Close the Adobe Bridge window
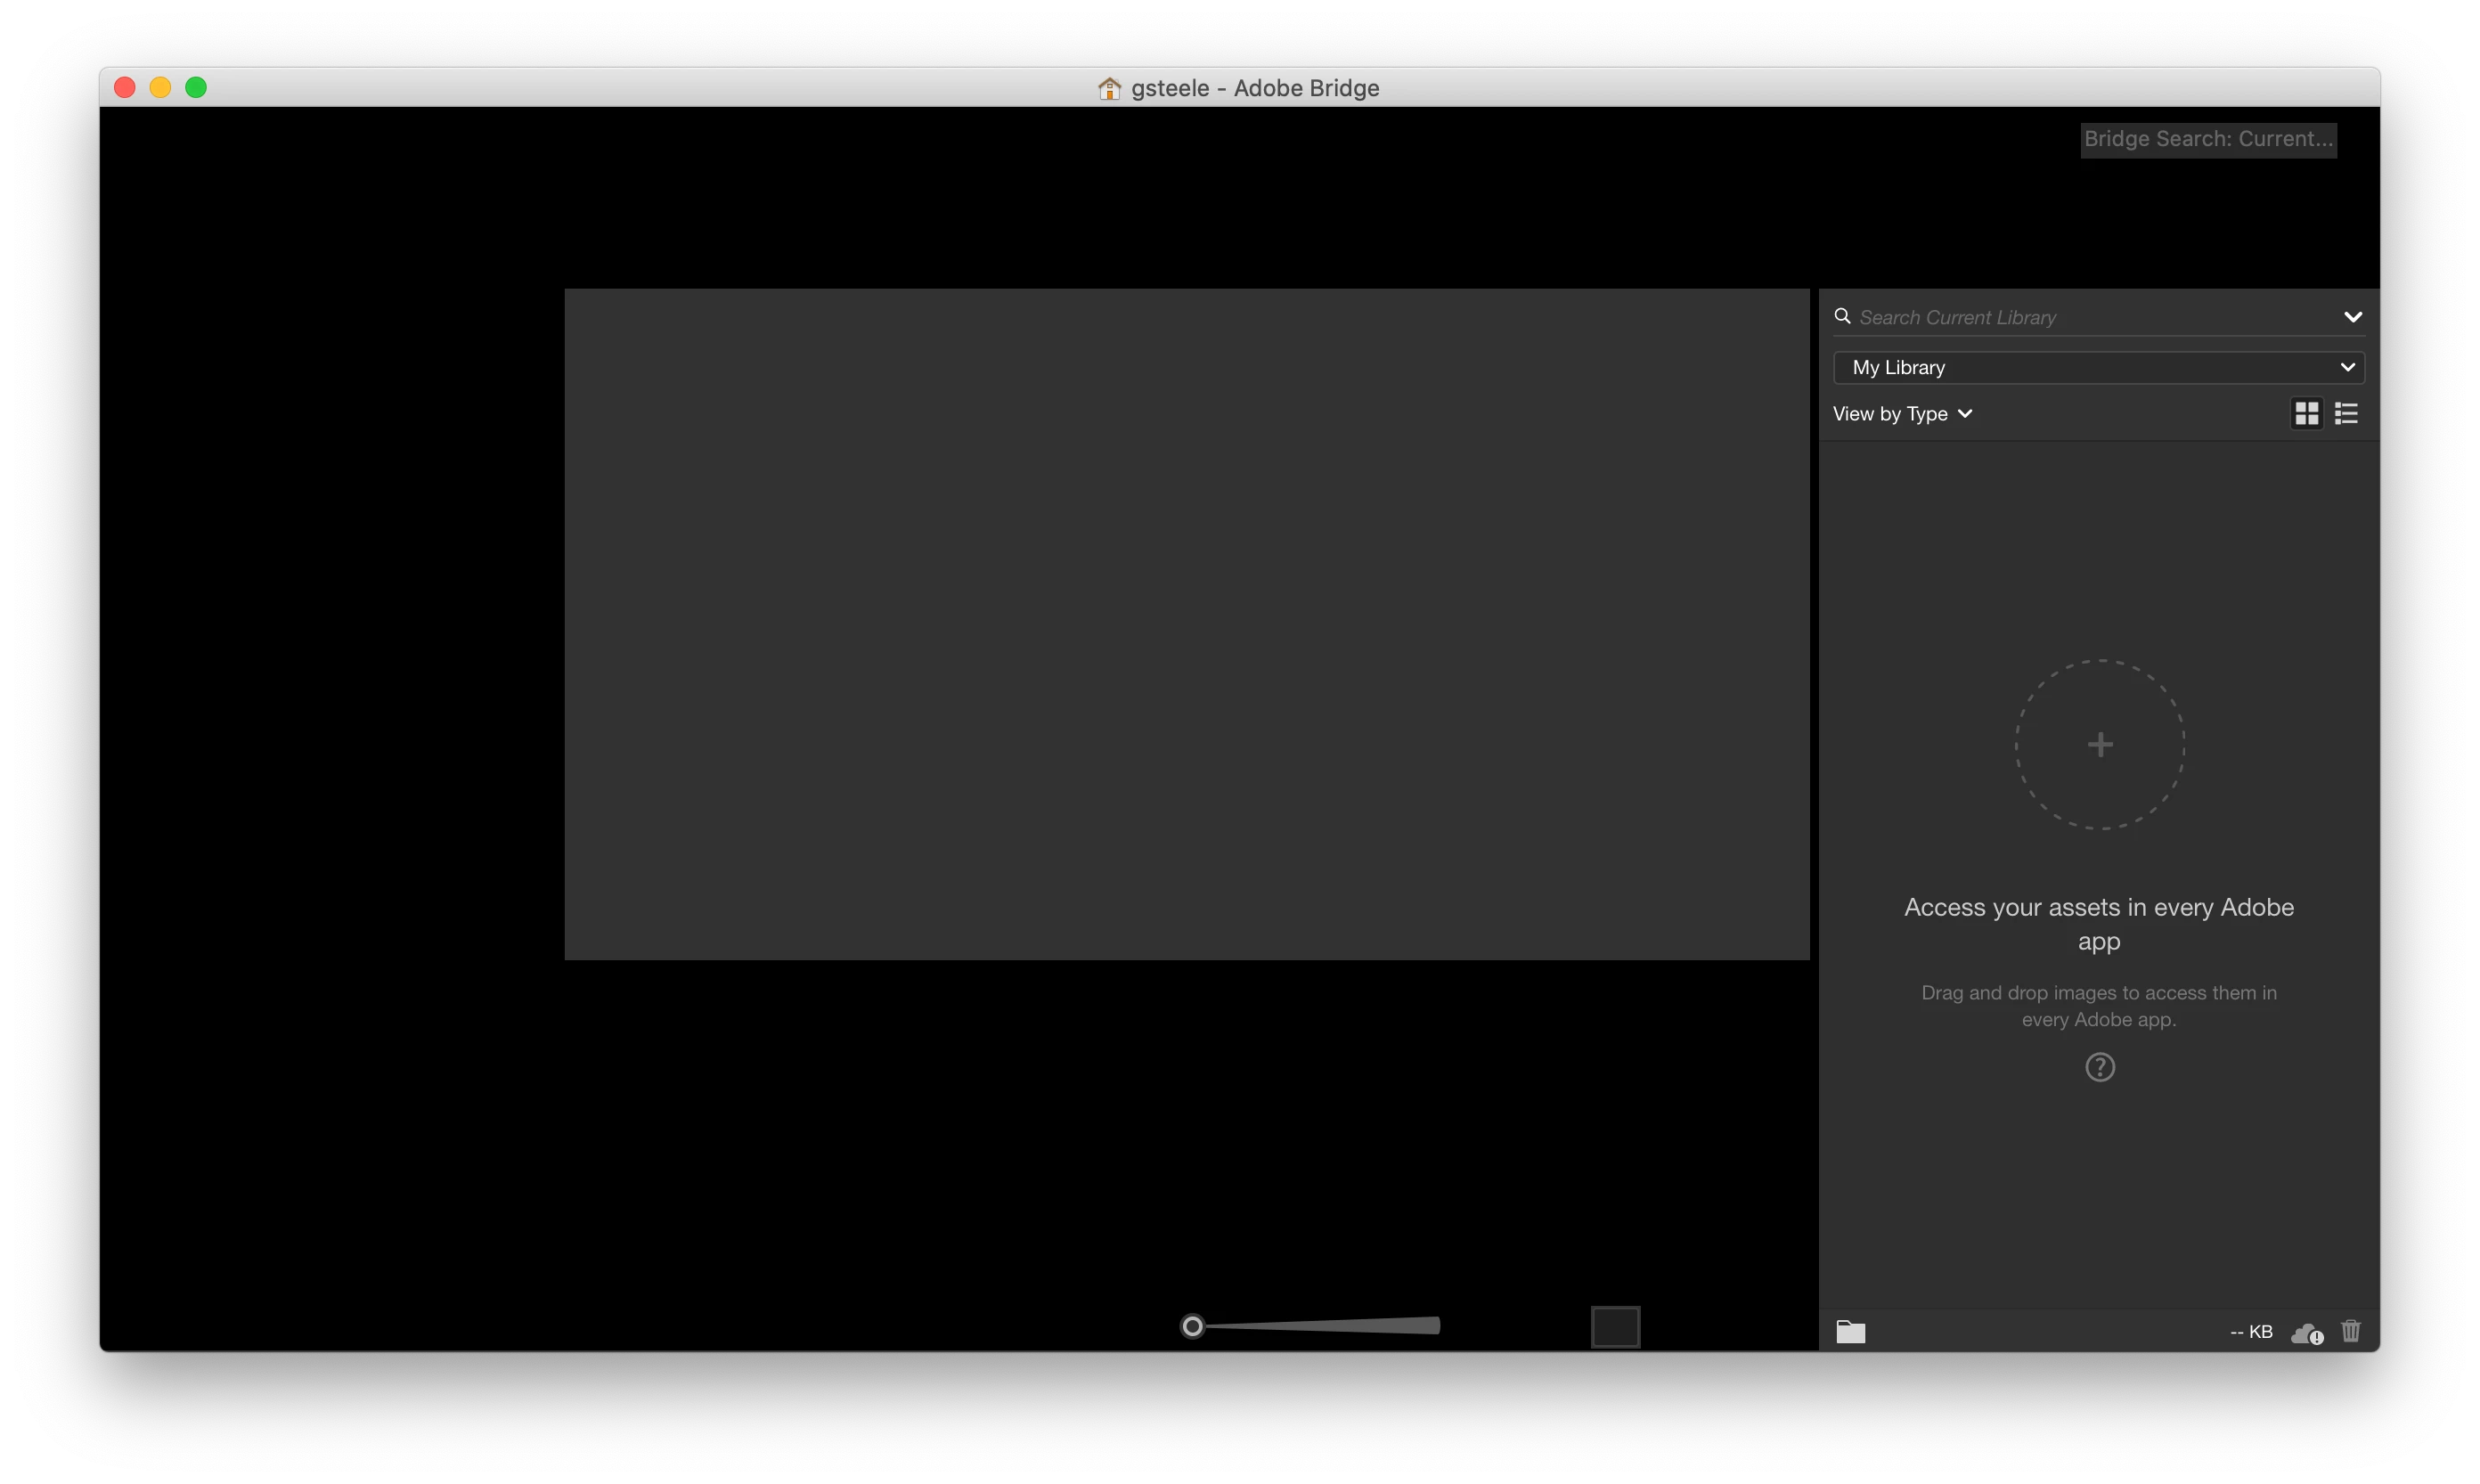This screenshot has width=2480, height=1484. point(125,87)
